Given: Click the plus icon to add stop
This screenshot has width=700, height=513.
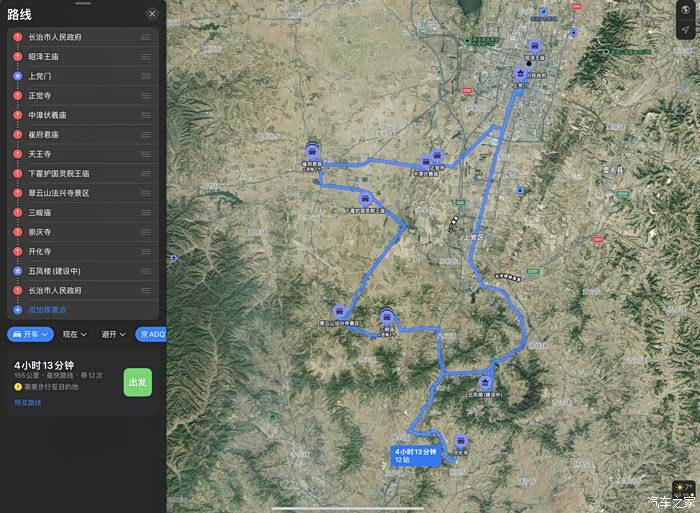Looking at the screenshot, I should [17, 310].
